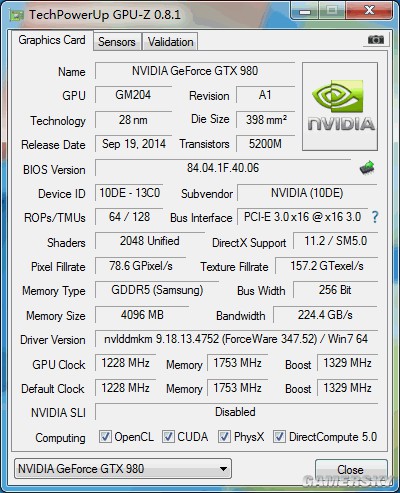
Task: Click the DirectX Support field 11.2 / SM5.0
Action: [x=335, y=241]
